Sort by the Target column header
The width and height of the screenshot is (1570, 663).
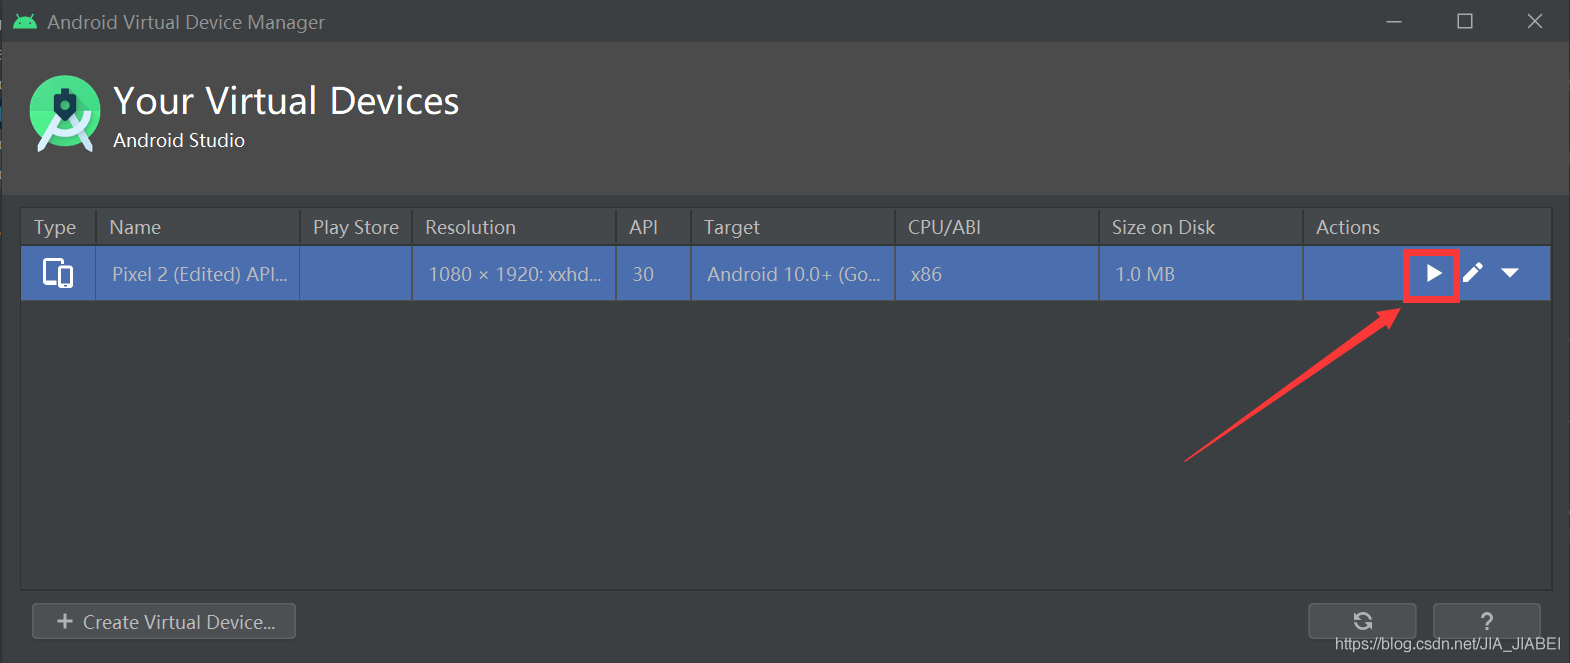point(793,227)
